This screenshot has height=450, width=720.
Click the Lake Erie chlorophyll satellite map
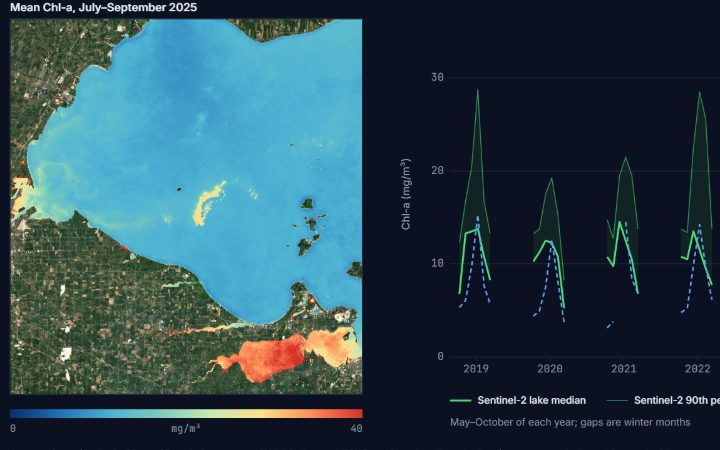tap(186, 206)
